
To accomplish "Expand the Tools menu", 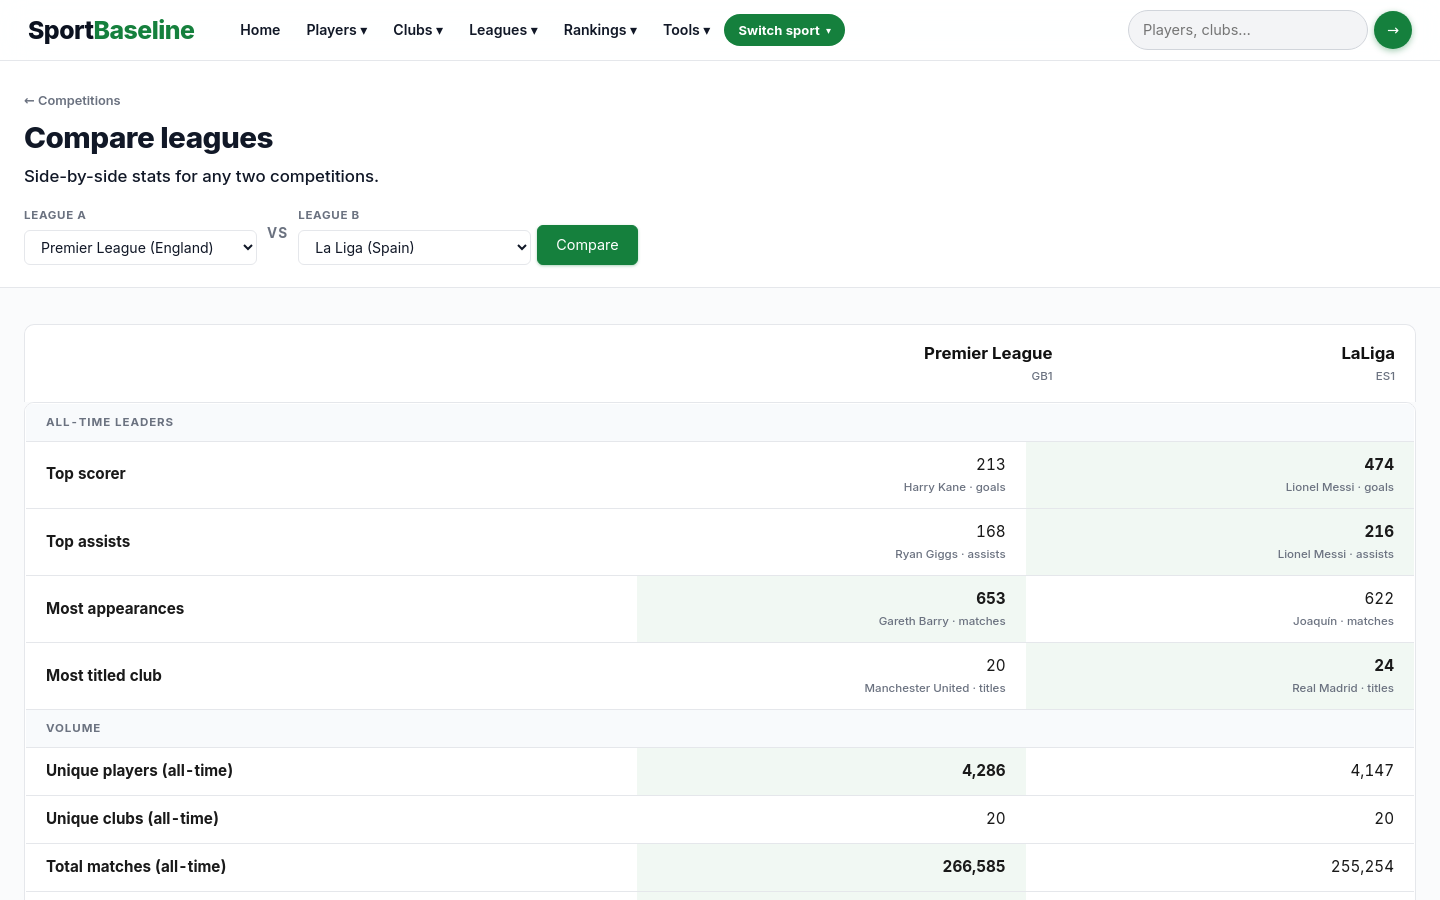I will pos(686,30).
